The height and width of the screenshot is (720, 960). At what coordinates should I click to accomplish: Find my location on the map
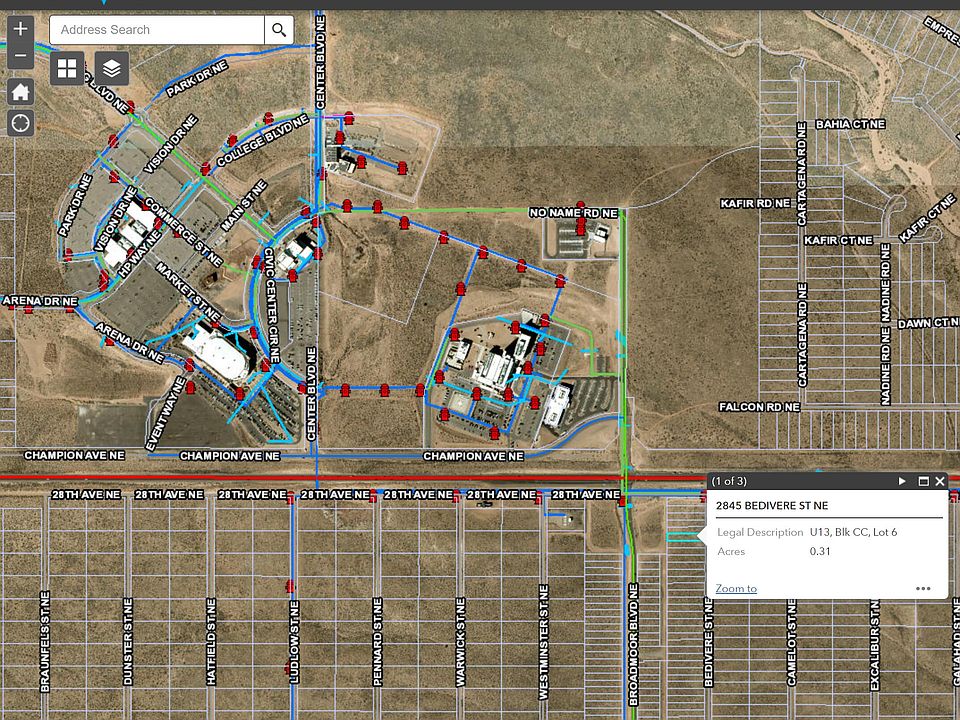pos(21,123)
